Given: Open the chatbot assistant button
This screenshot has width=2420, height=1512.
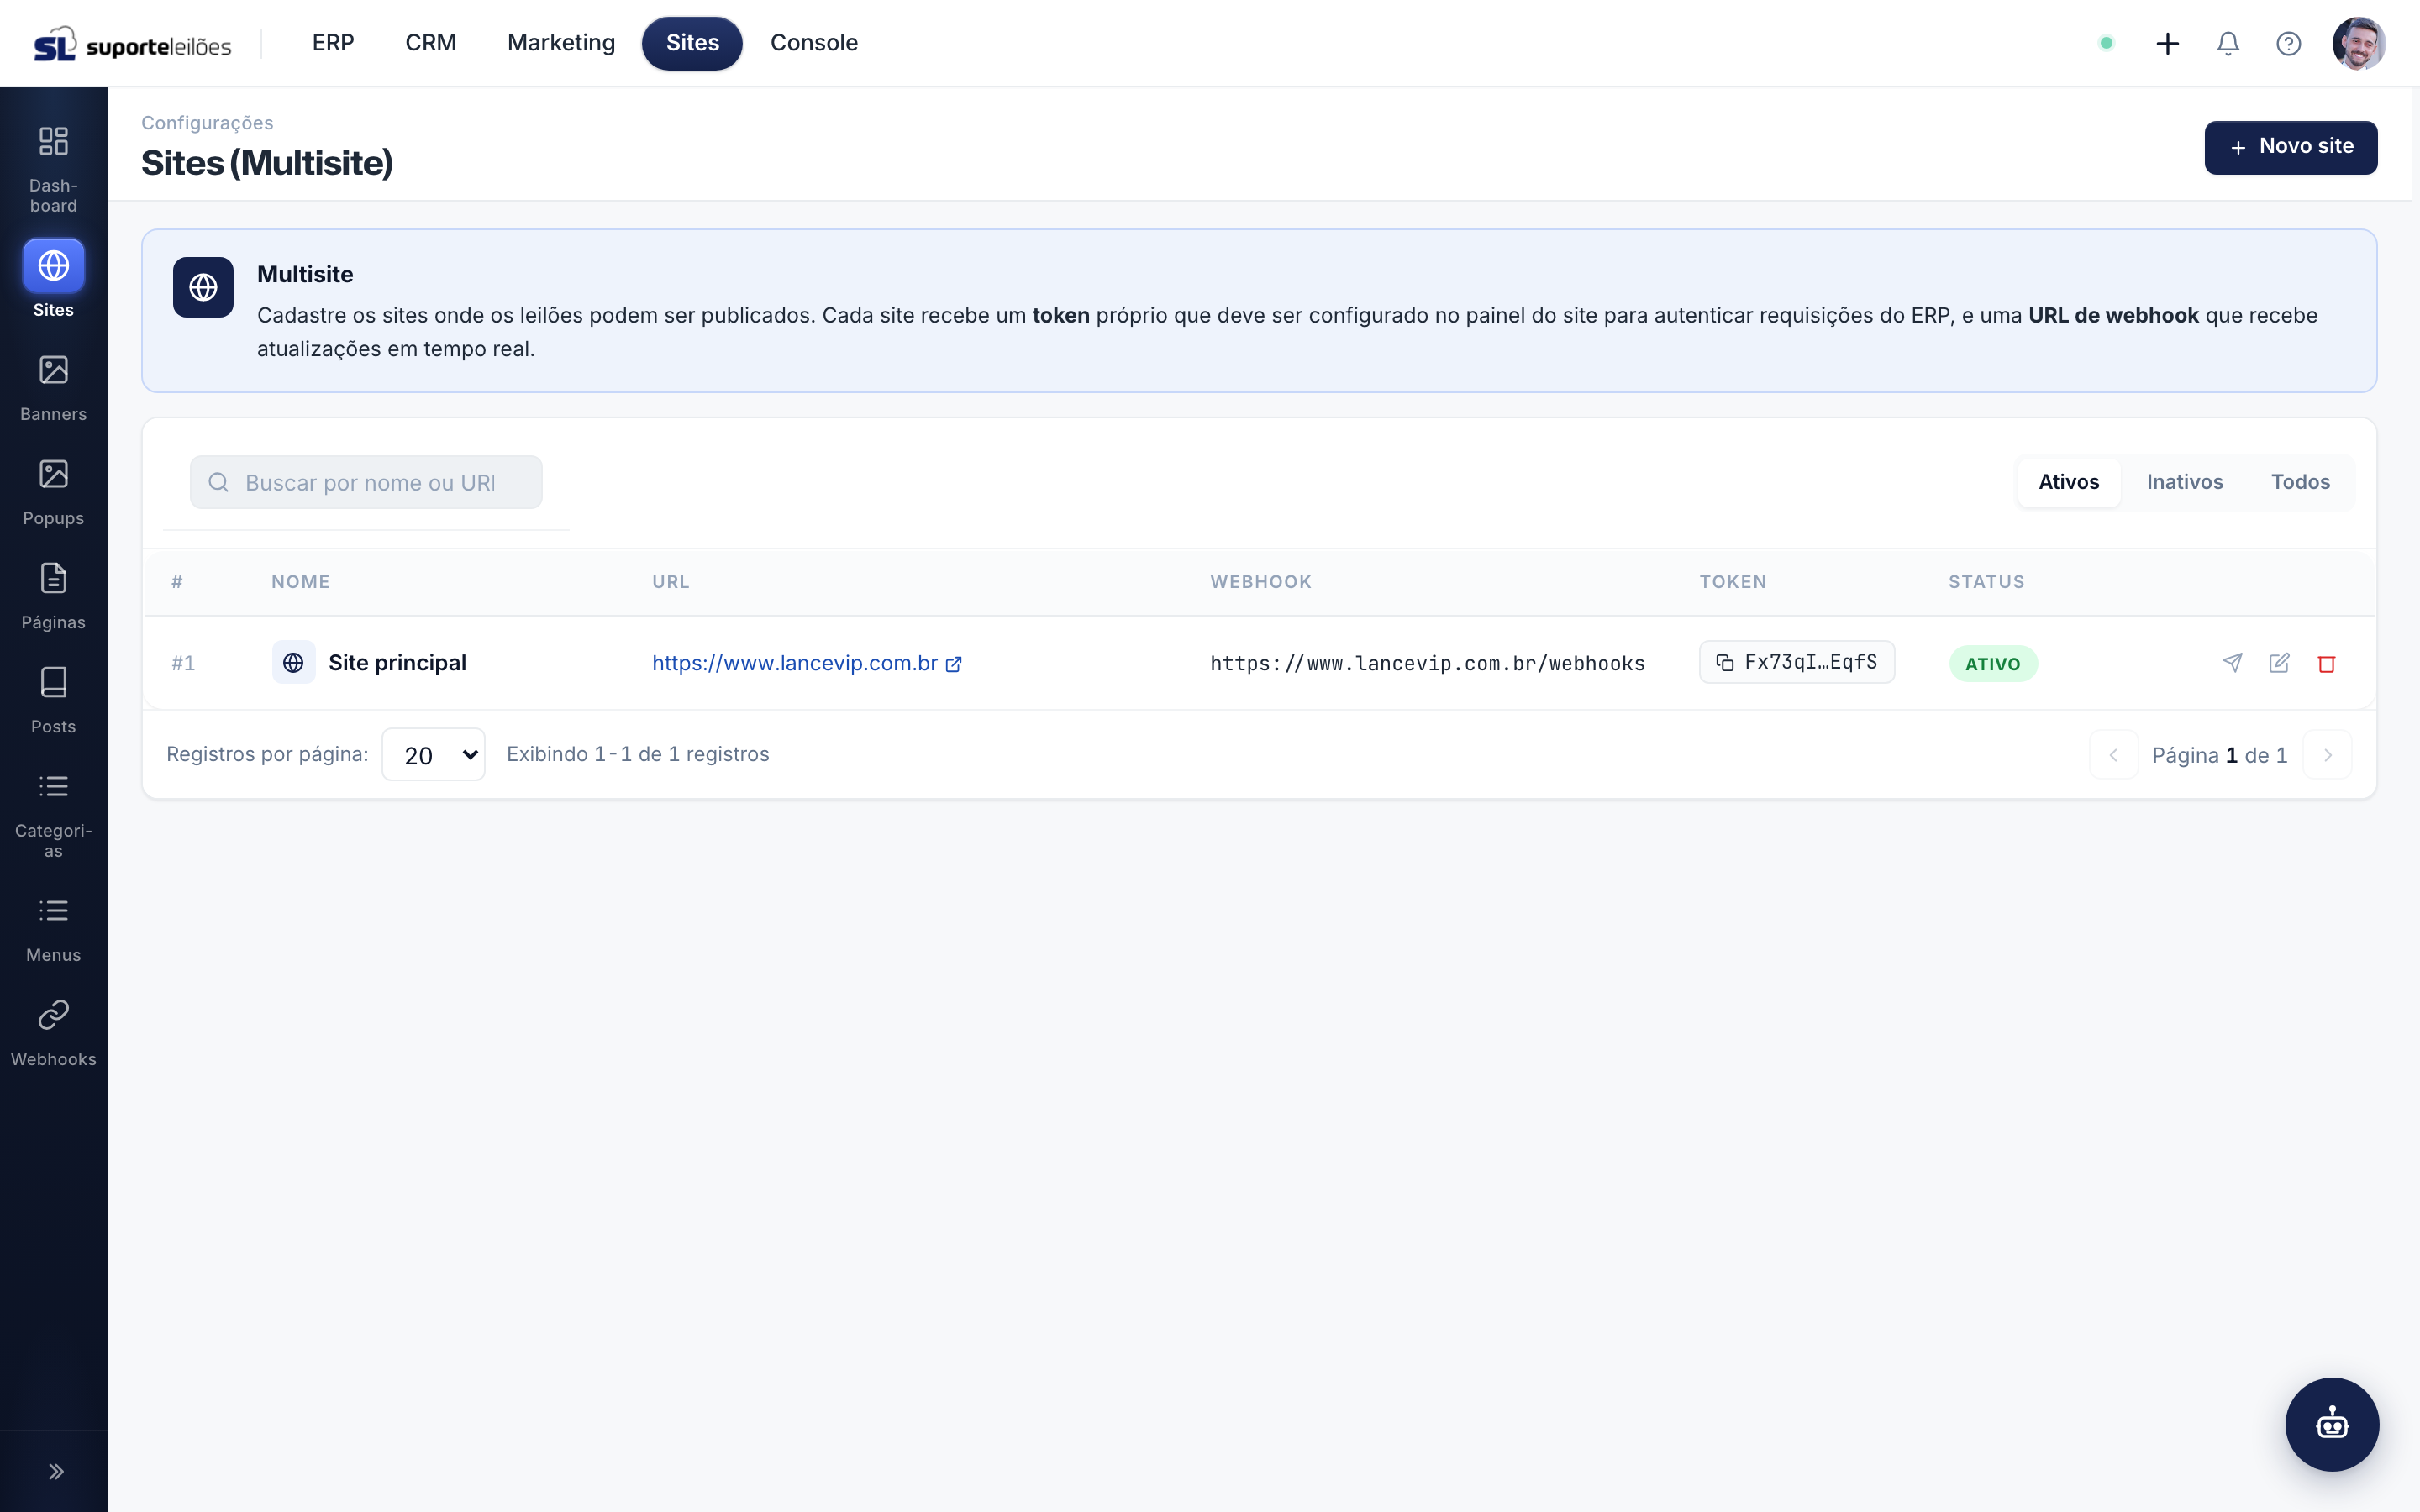Looking at the screenshot, I should (2332, 1424).
